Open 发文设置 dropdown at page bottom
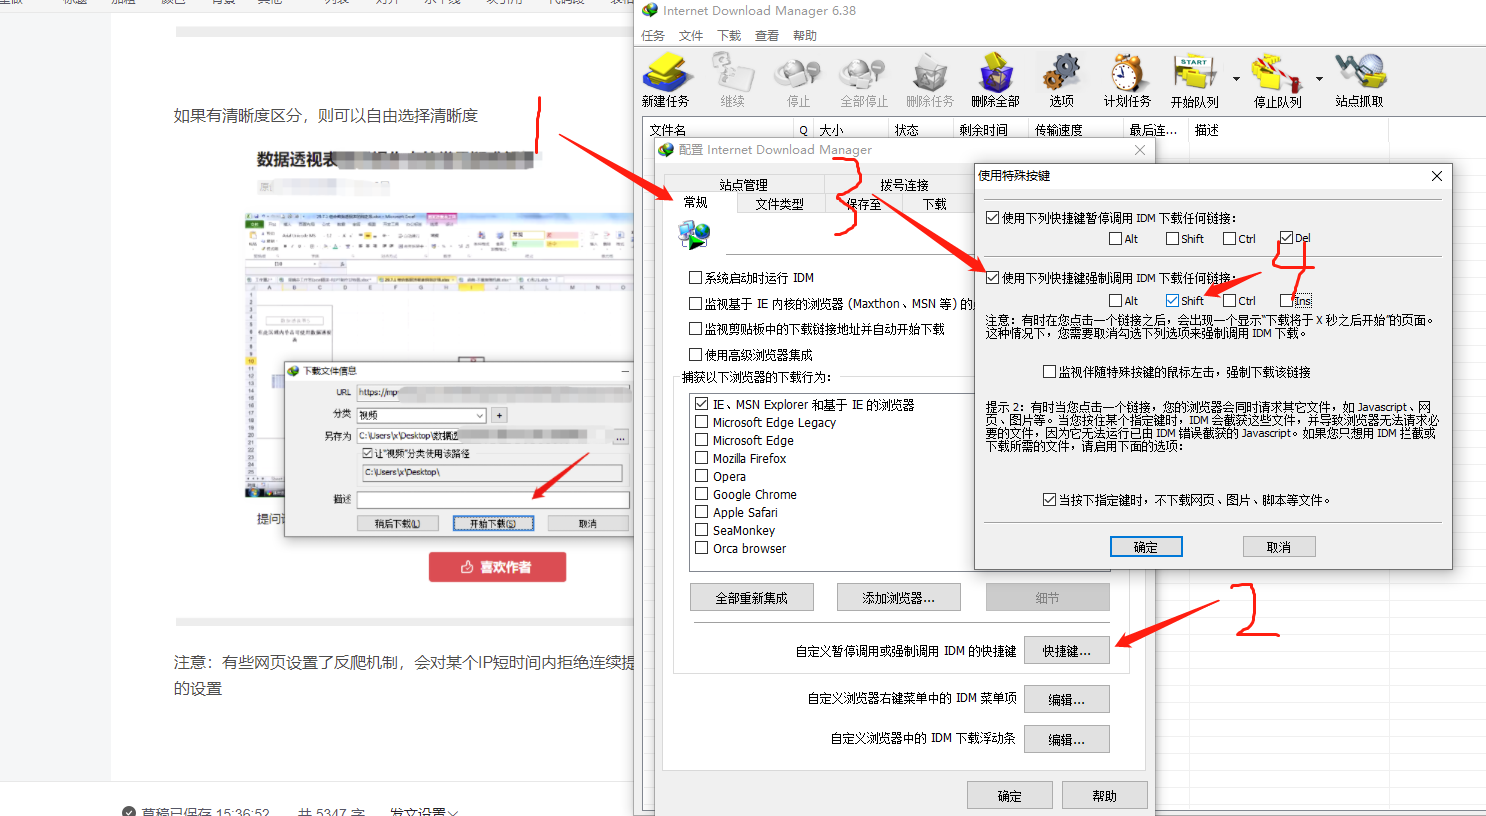Screen dimensions: 1486x816 click(424, 812)
